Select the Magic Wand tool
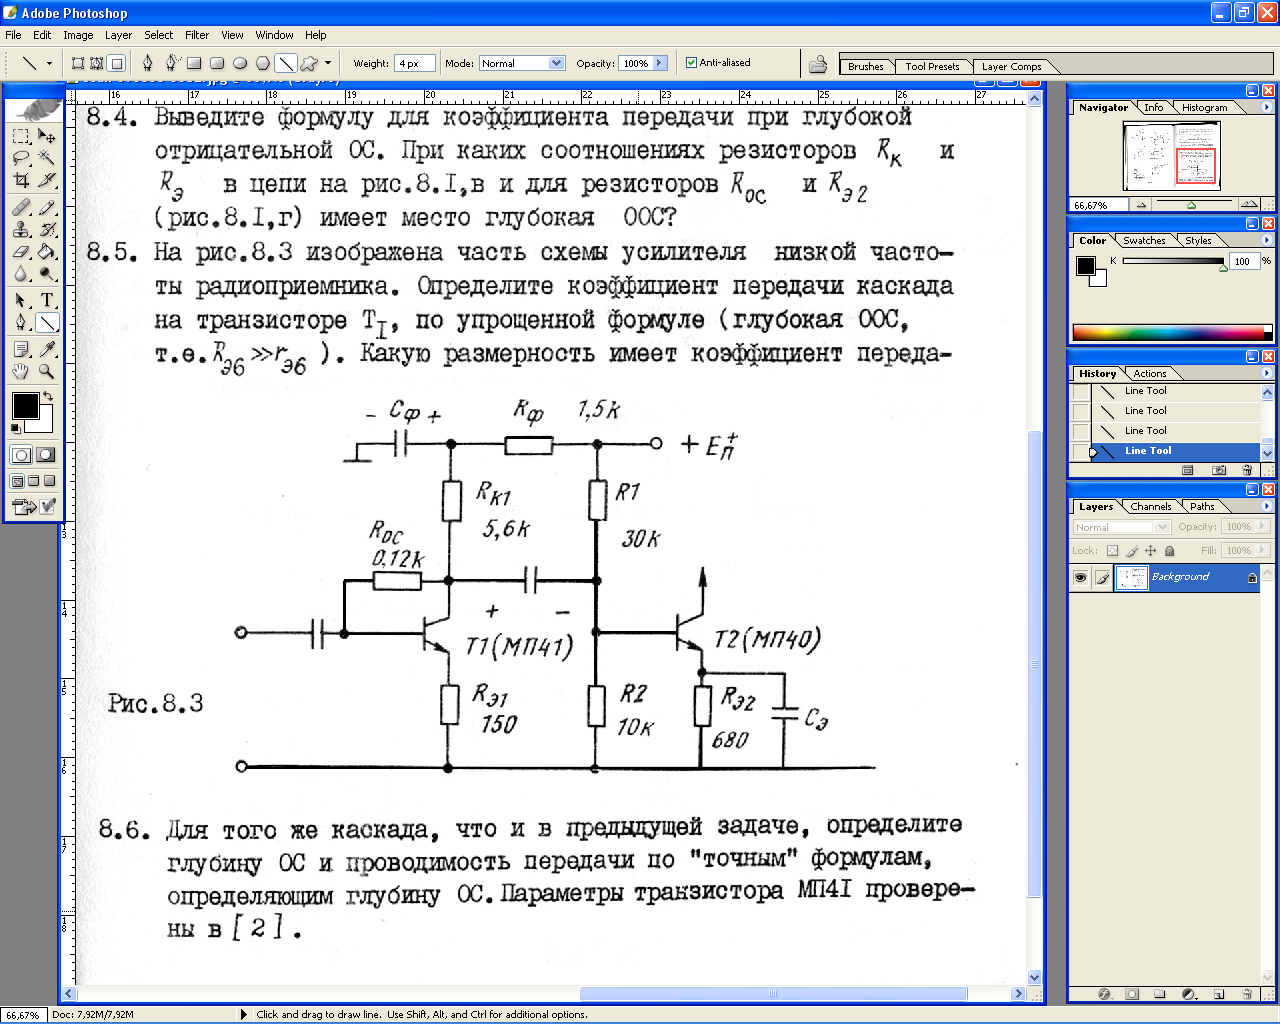 pos(46,158)
